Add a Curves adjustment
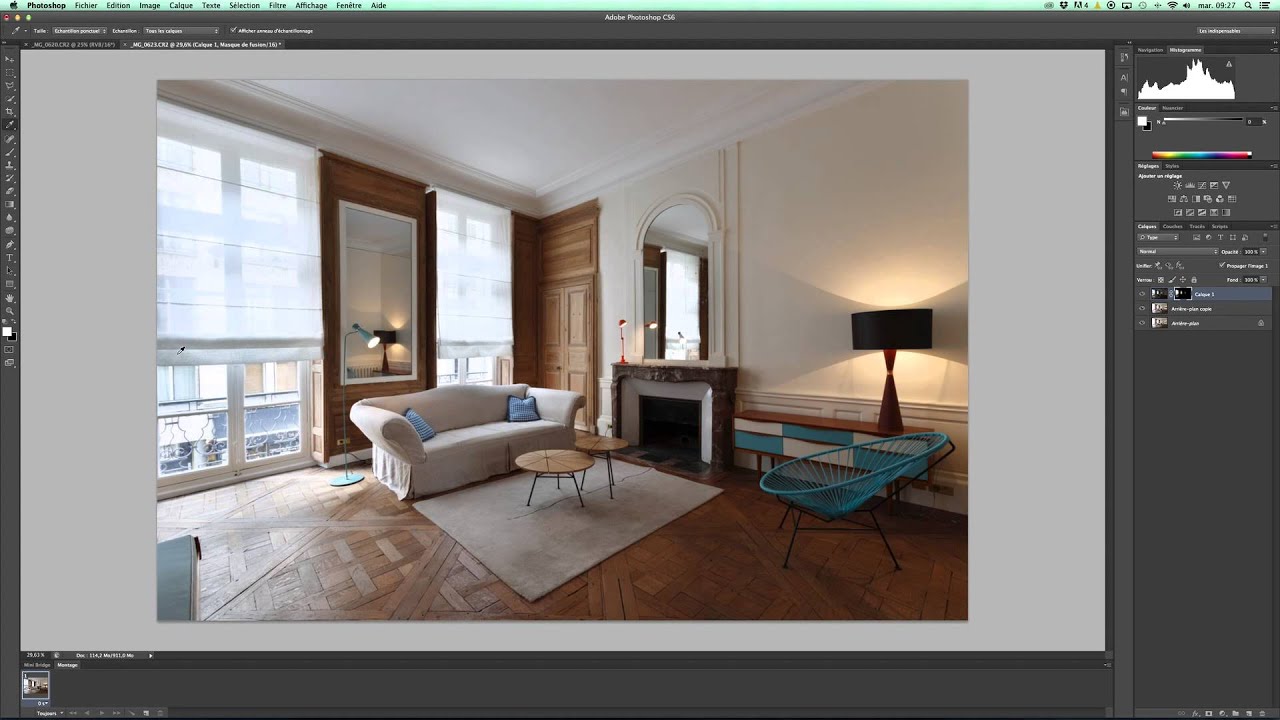This screenshot has width=1280, height=720. coord(1202,185)
